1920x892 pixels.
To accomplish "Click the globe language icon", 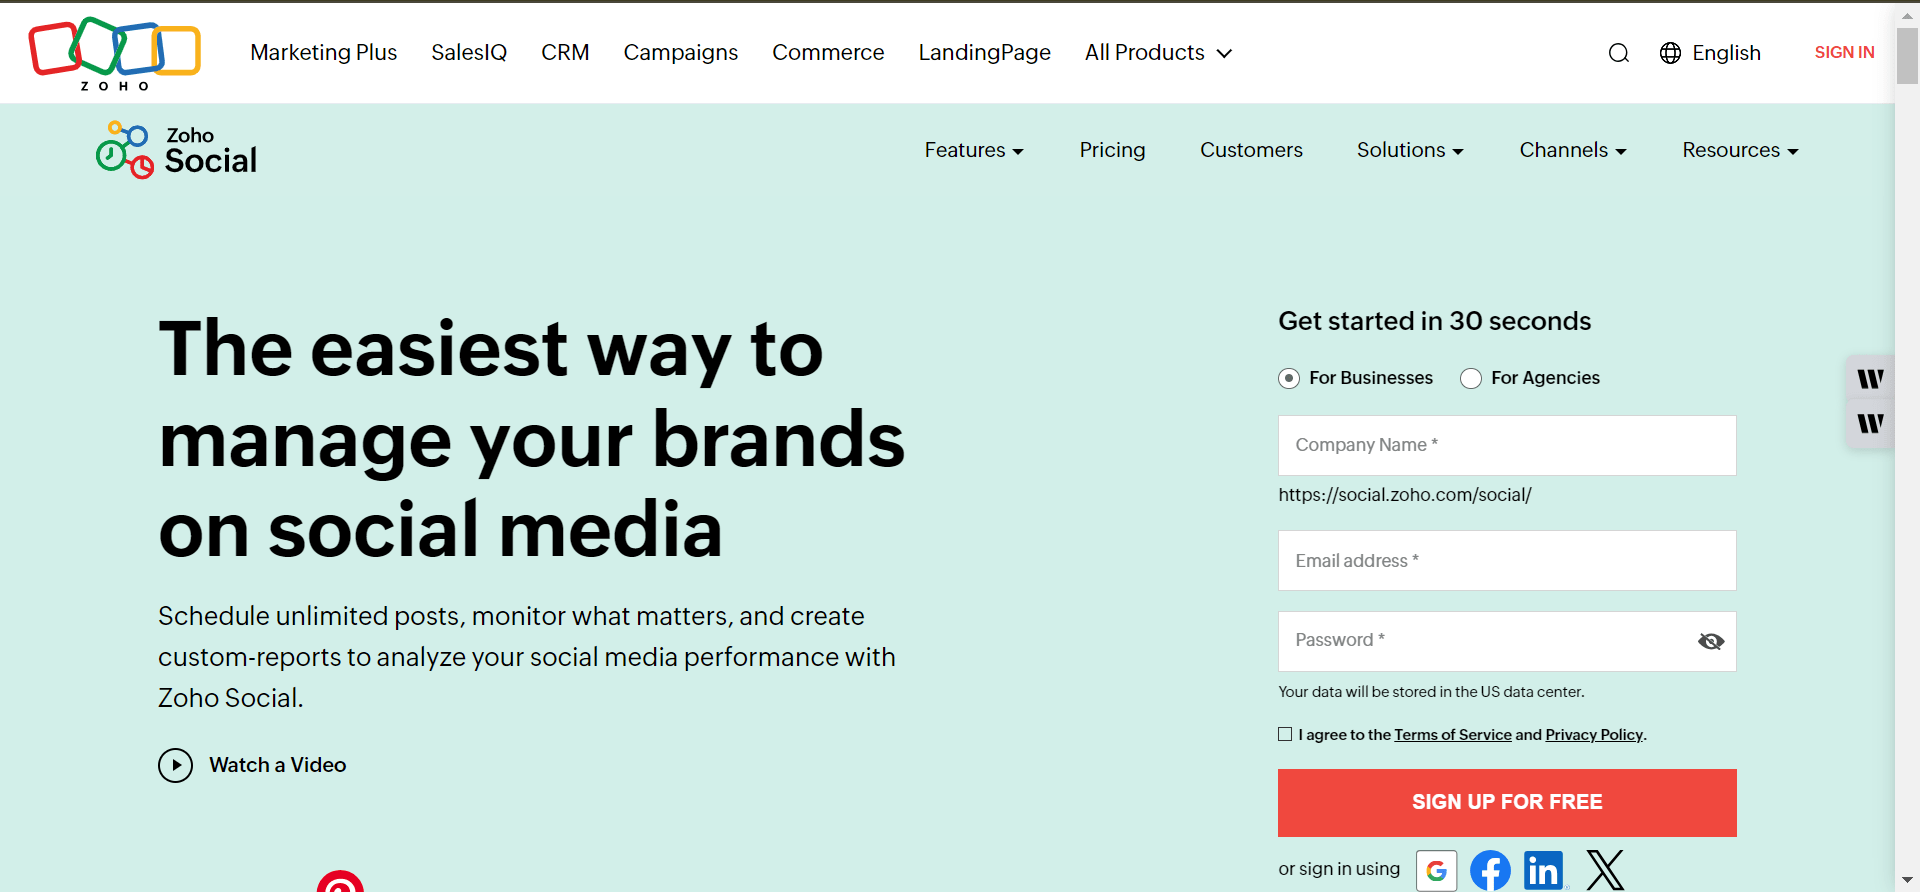I will point(1670,53).
